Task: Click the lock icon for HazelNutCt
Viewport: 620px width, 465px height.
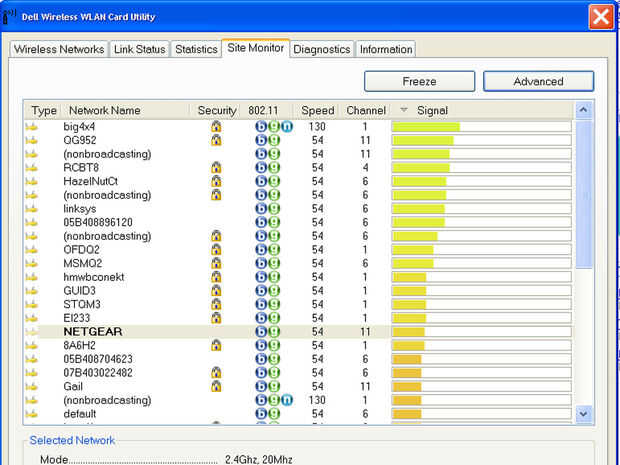Action: (216, 181)
